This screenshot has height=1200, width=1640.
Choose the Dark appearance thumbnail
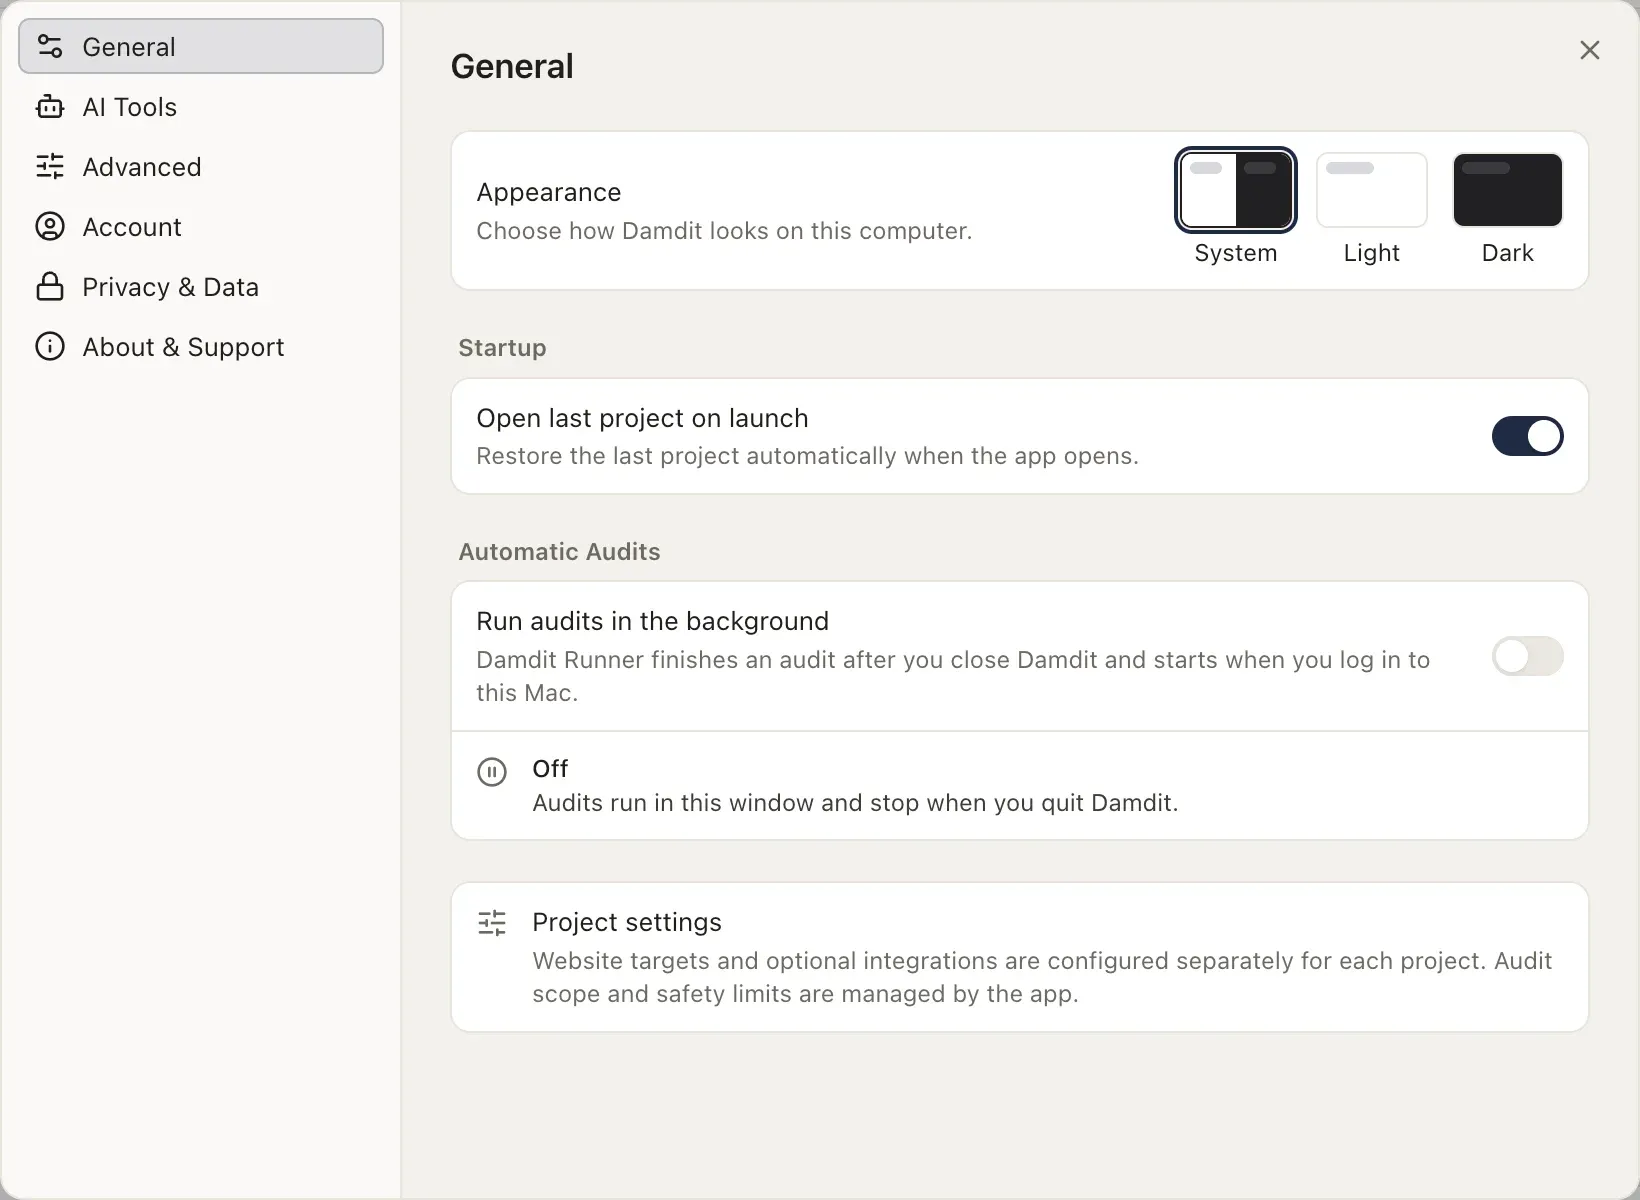1508,190
